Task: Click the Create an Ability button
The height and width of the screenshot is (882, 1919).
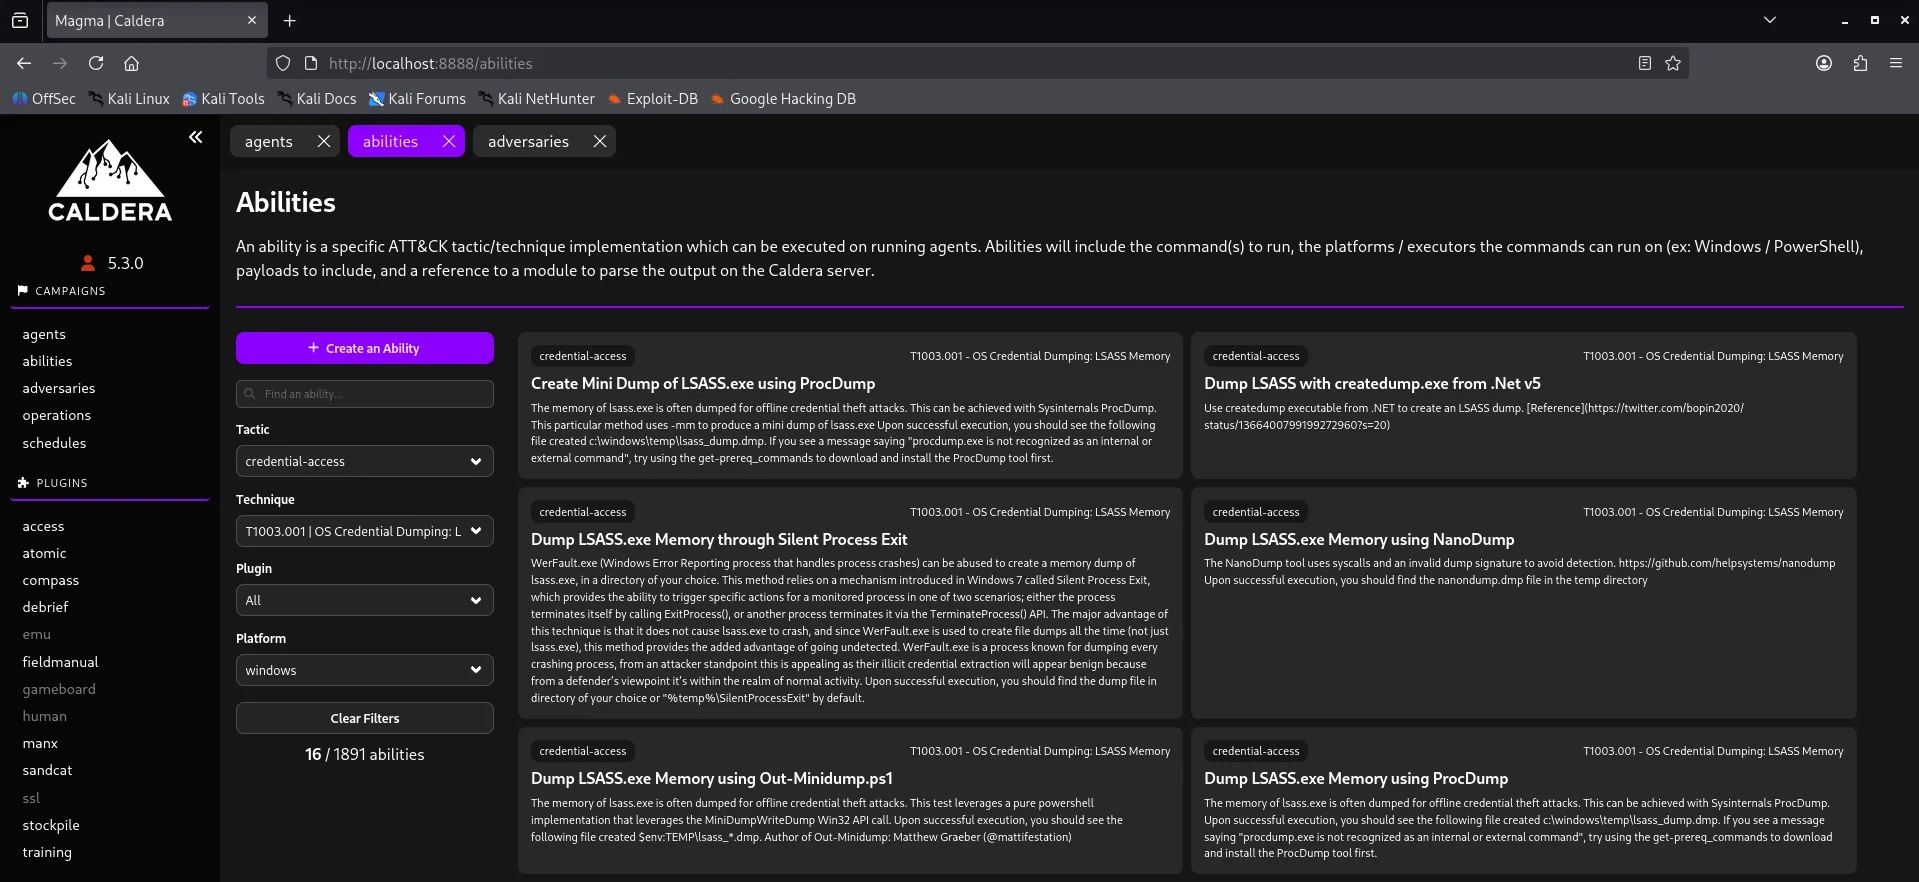Action: pyautogui.click(x=364, y=348)
